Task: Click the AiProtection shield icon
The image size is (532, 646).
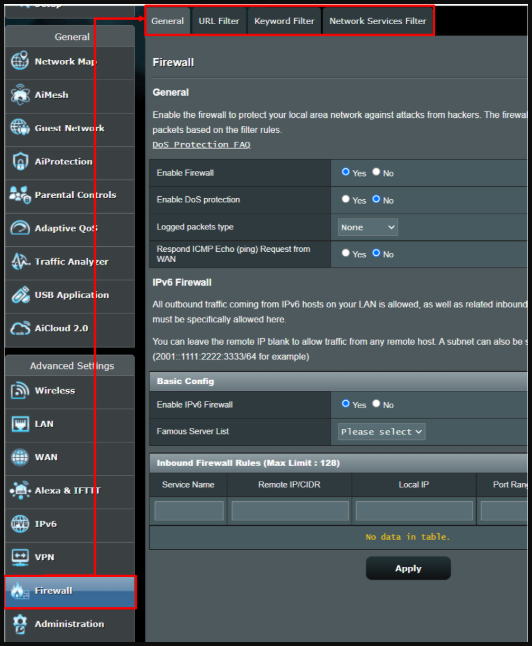Action: pos(20,161)
